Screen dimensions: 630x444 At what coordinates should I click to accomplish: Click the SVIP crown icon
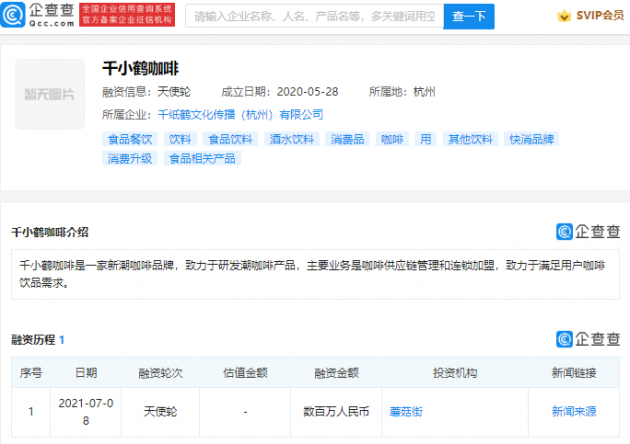[564, 16]
